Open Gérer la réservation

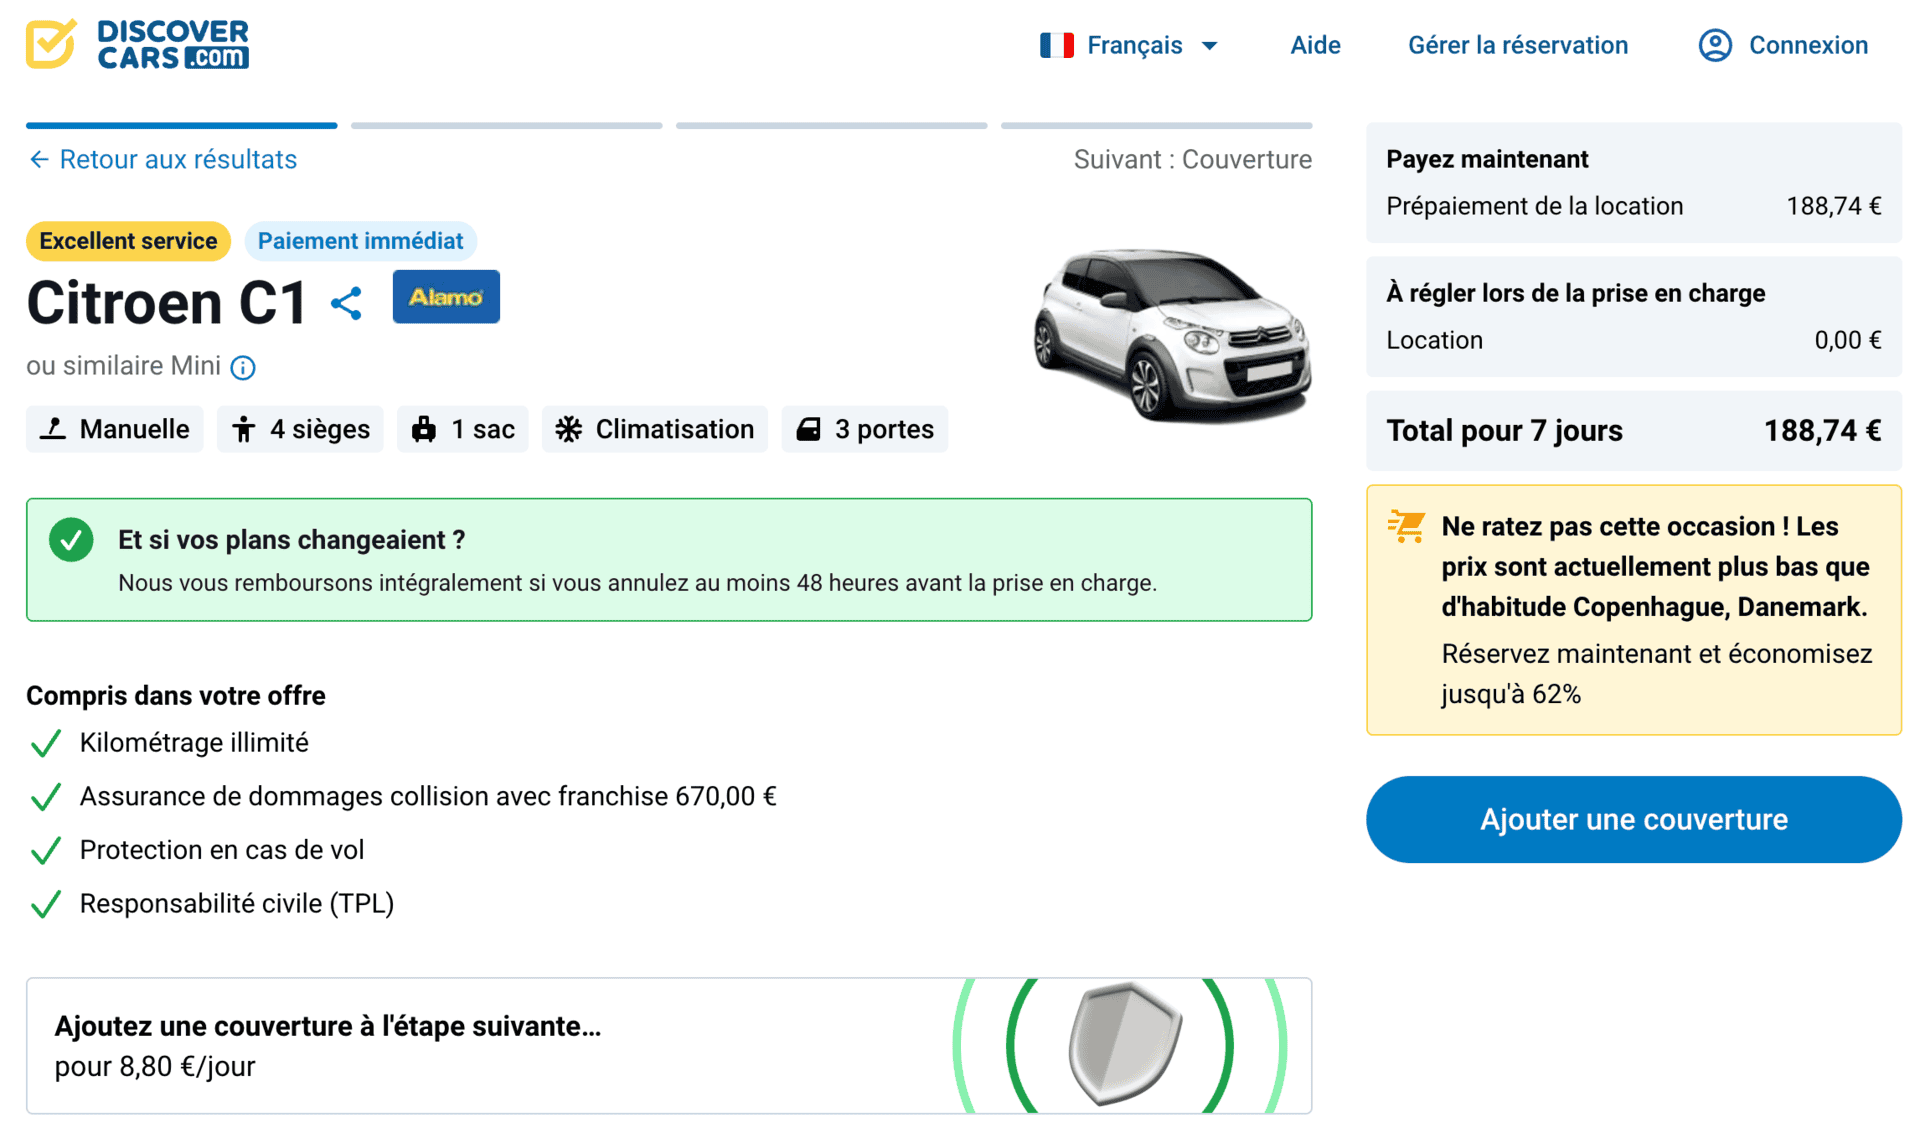coord(1518,45)
